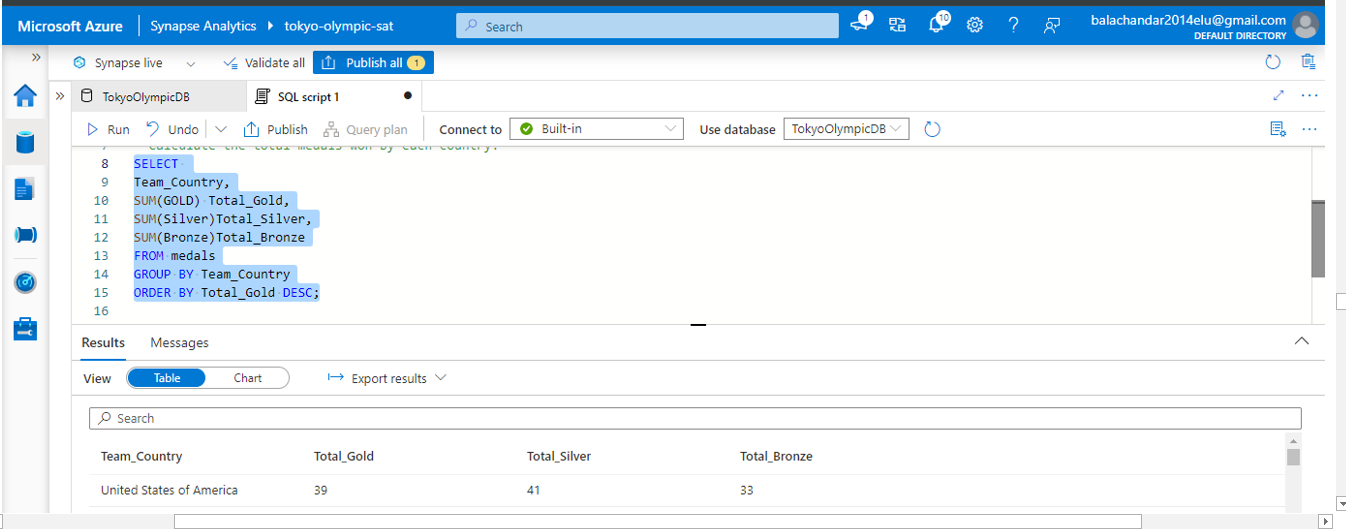Focus the top Search box
This screenshot has width=1346, height=530.
tap(647, 26)
